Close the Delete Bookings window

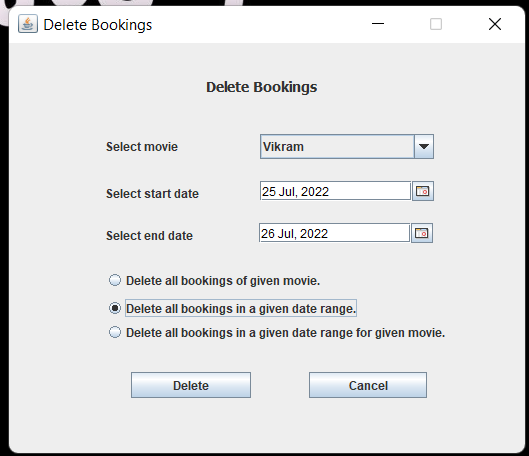pyautogui.click(x=495, y=24)
